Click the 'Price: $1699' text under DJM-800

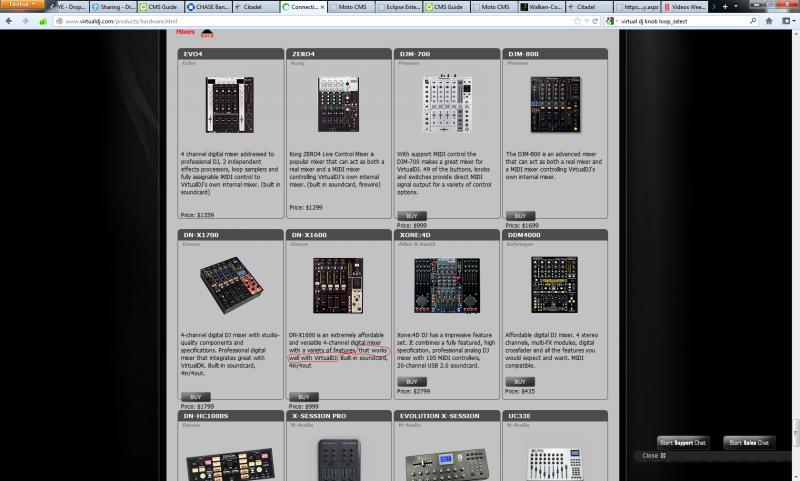[522, 225]
